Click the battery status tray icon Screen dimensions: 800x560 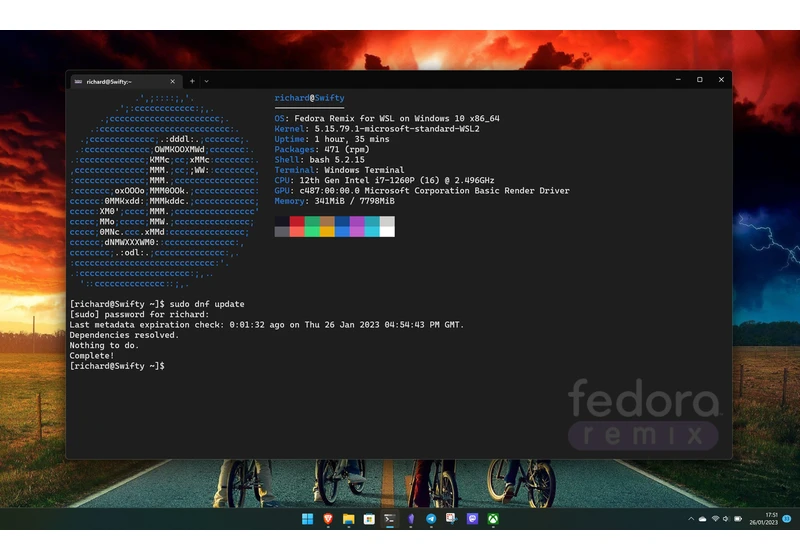738,519
